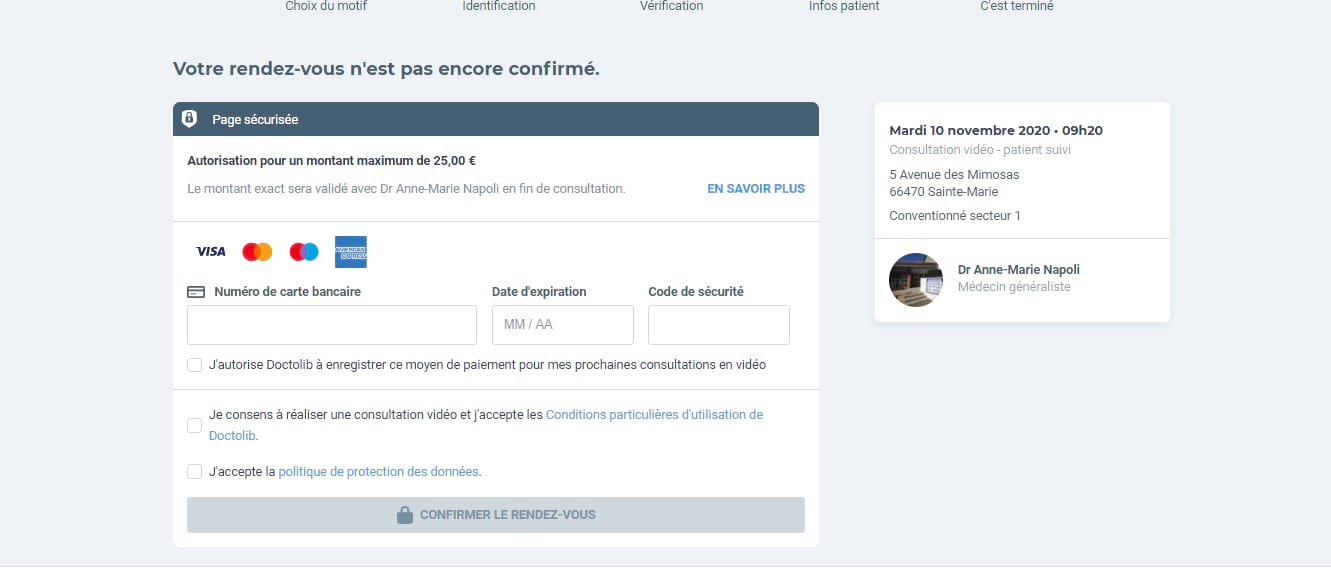Go to the Identification step
This screenshot has width=1331, height=570.
499,6
